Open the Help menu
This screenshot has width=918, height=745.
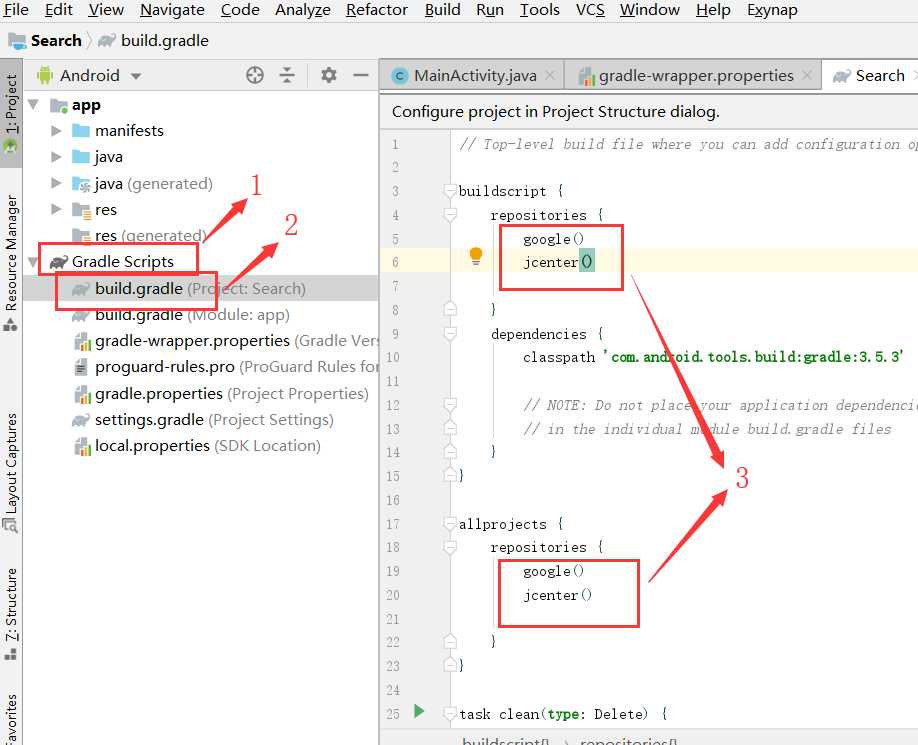click(713, 10)
